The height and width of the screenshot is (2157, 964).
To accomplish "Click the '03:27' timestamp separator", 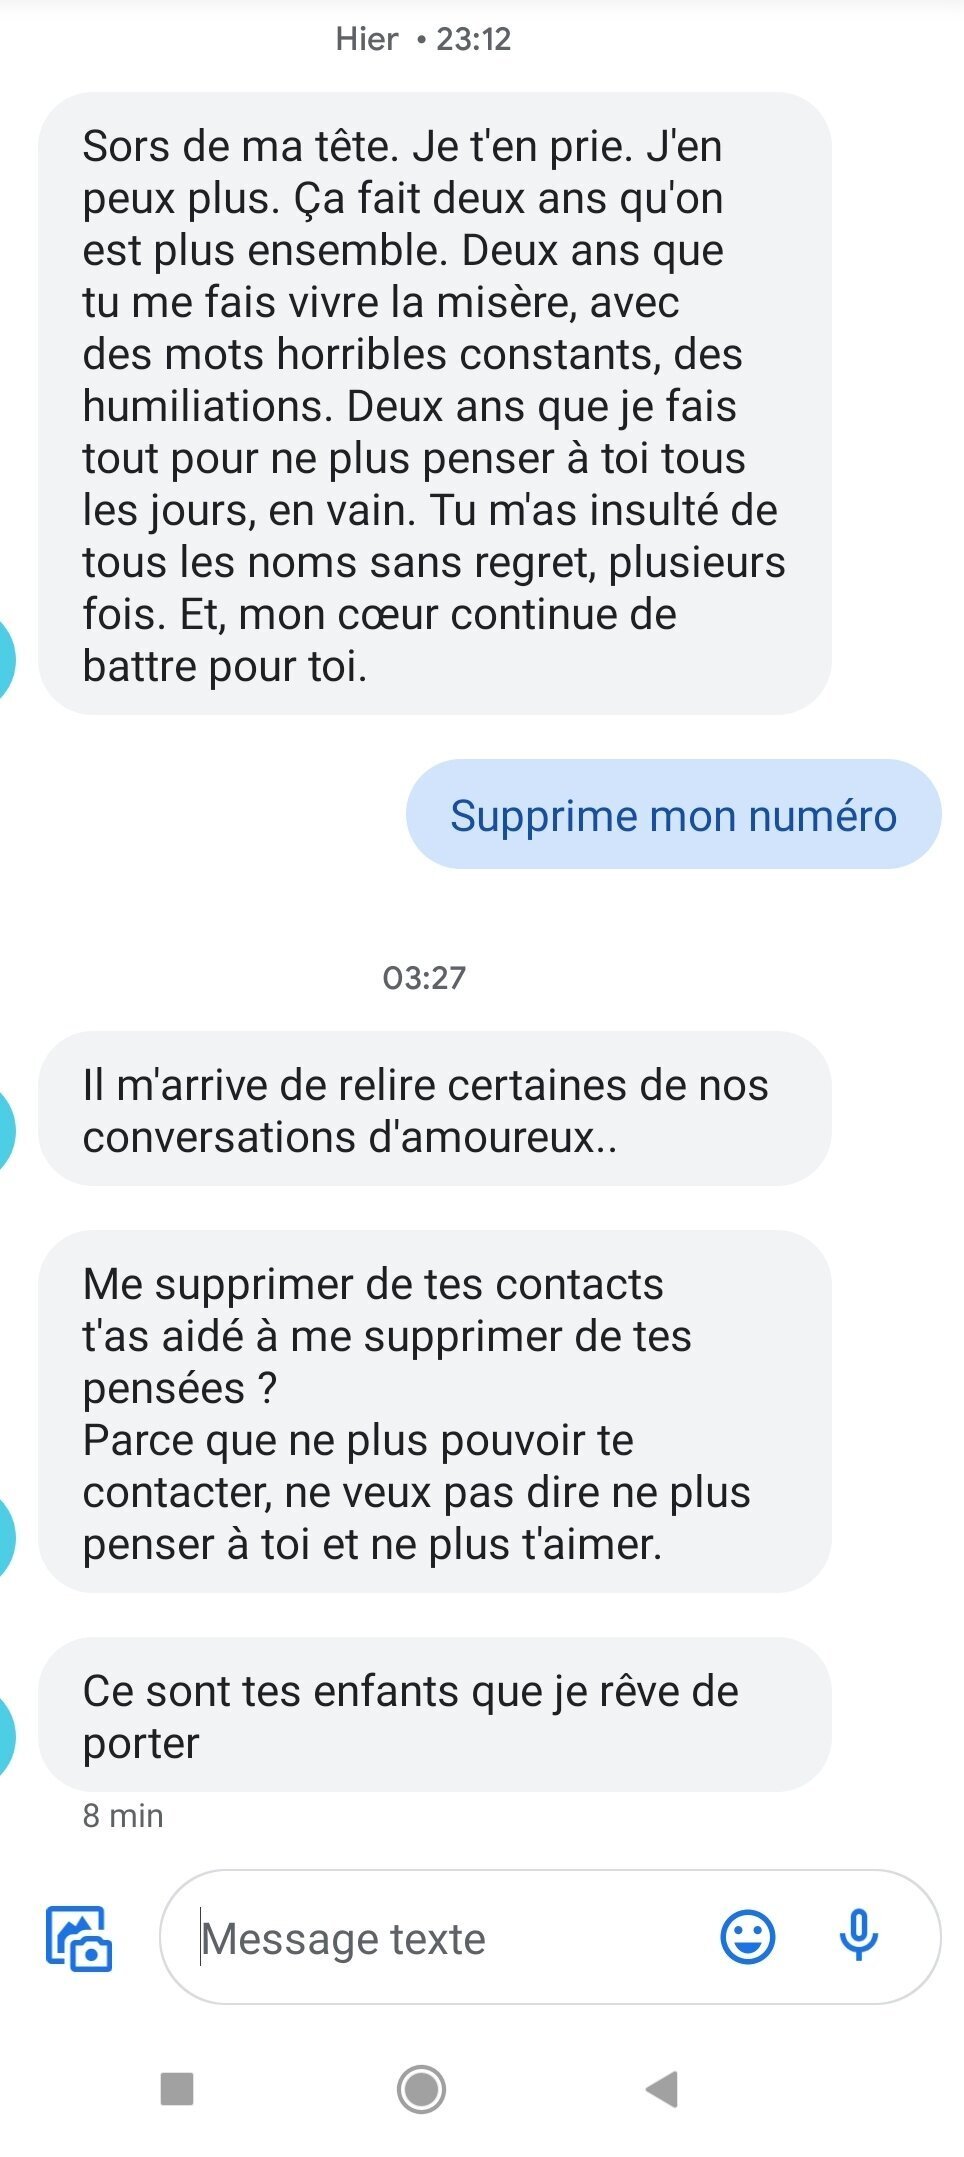I will click(424, 978).
